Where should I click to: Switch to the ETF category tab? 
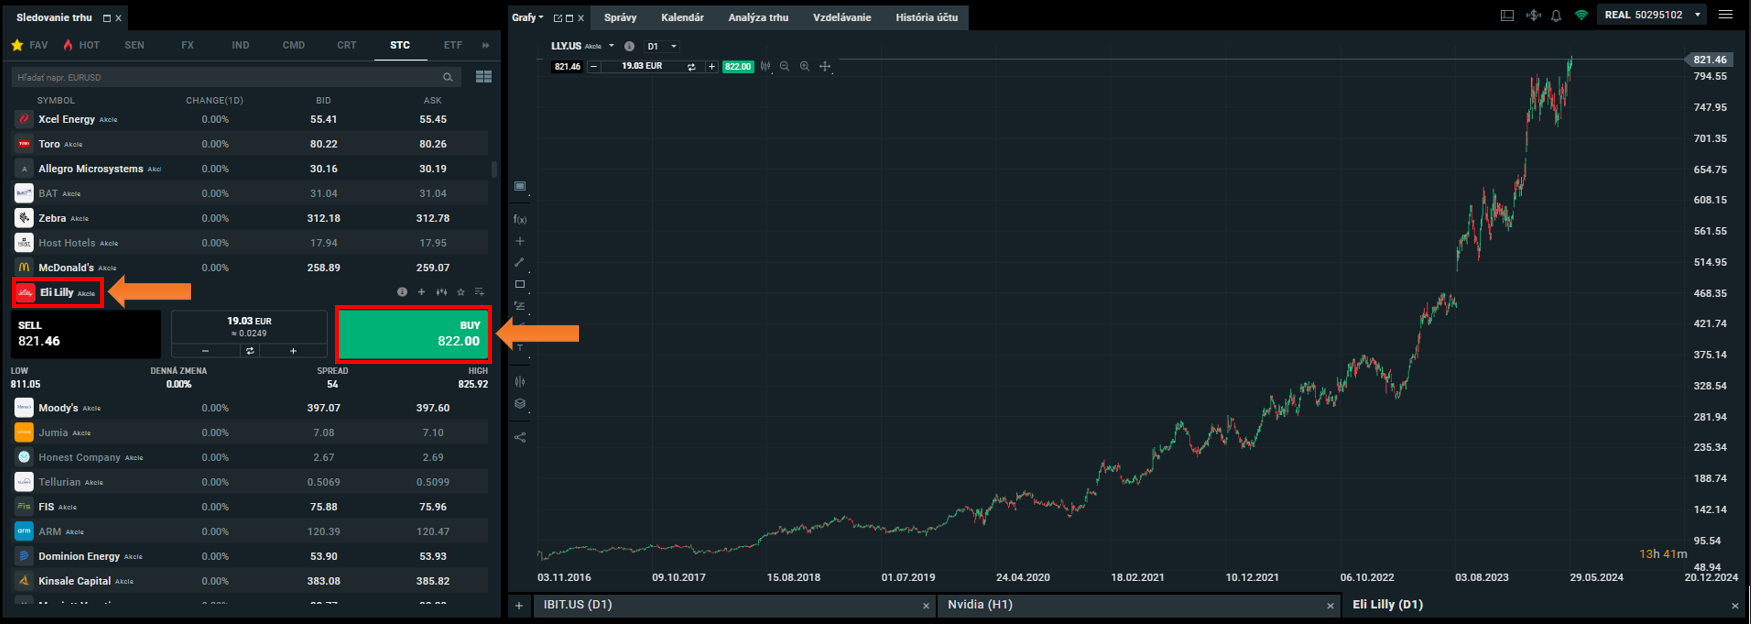click(x=453, y=45)
